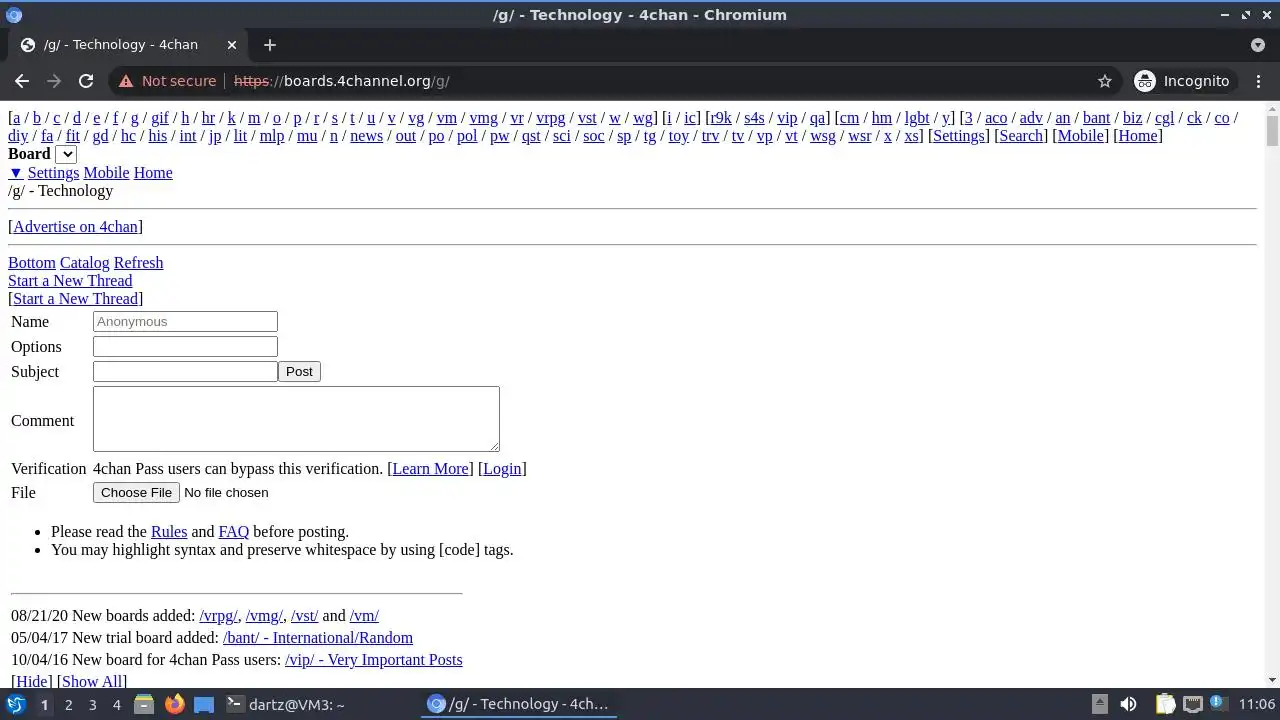Open the Catalog link
Screen dimensions: 1280x720
[84, 263]
